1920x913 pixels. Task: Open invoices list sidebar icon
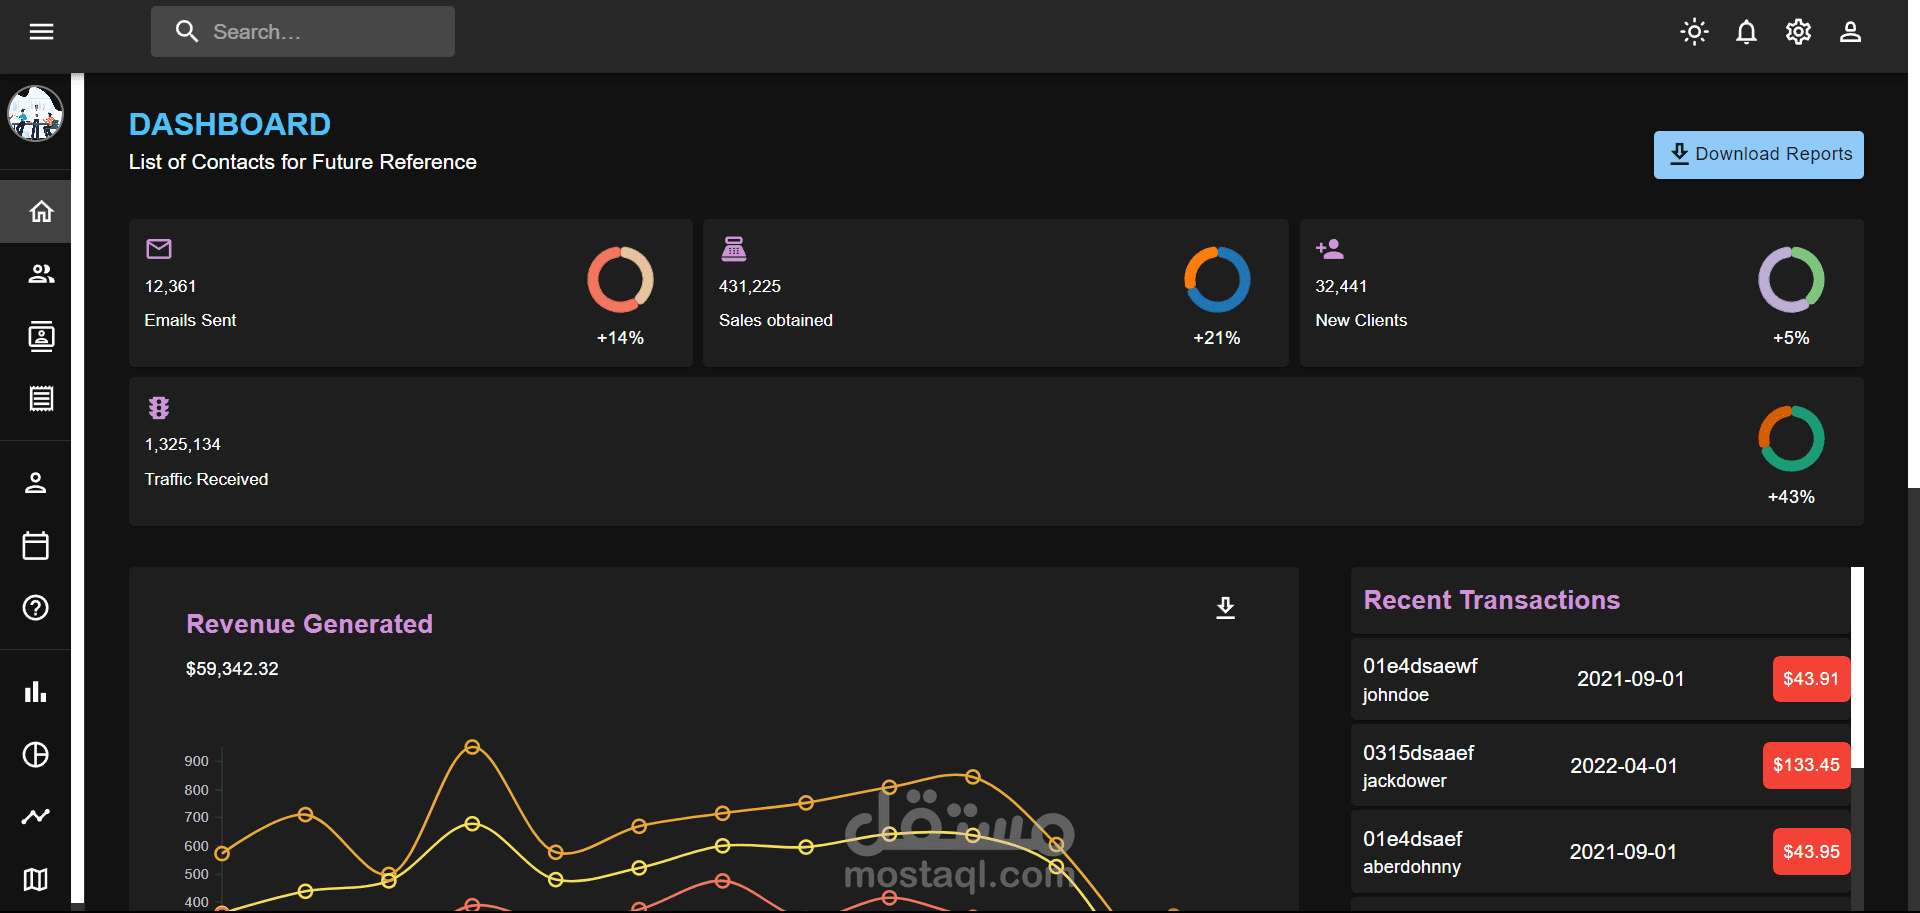pos(41,399)
